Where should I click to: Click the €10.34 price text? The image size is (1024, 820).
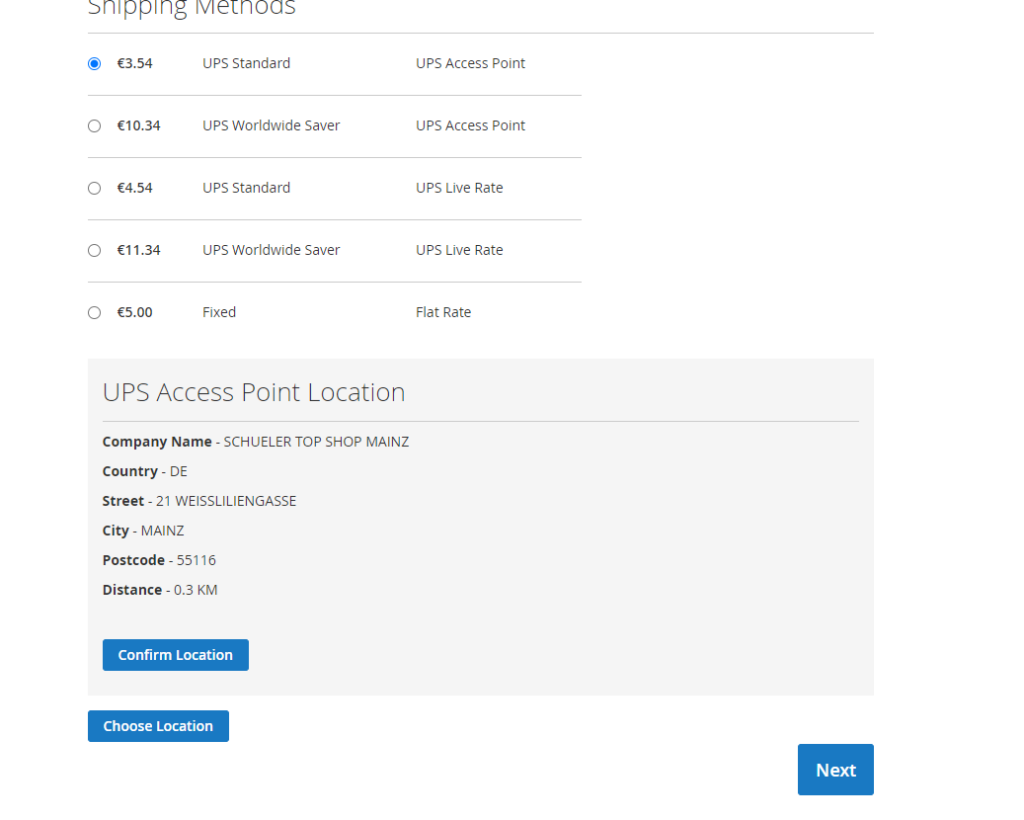click(x=138, y=125)
